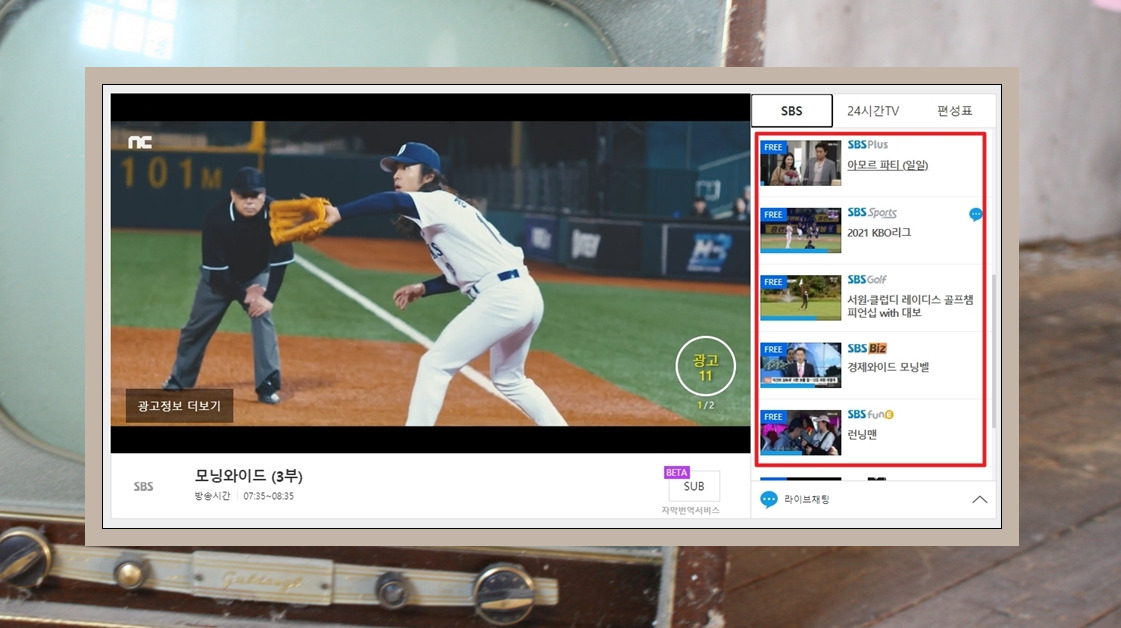Click the 방송시간 07:35~08:35 text
The height and width of the screenshot is (628, 1121).
tap(244, 496)
